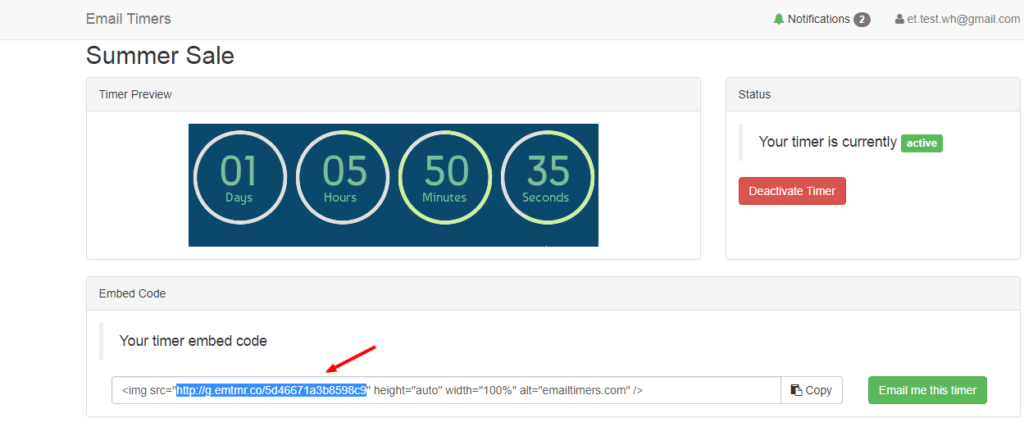Open the Email Timers home link

[128, 19]
